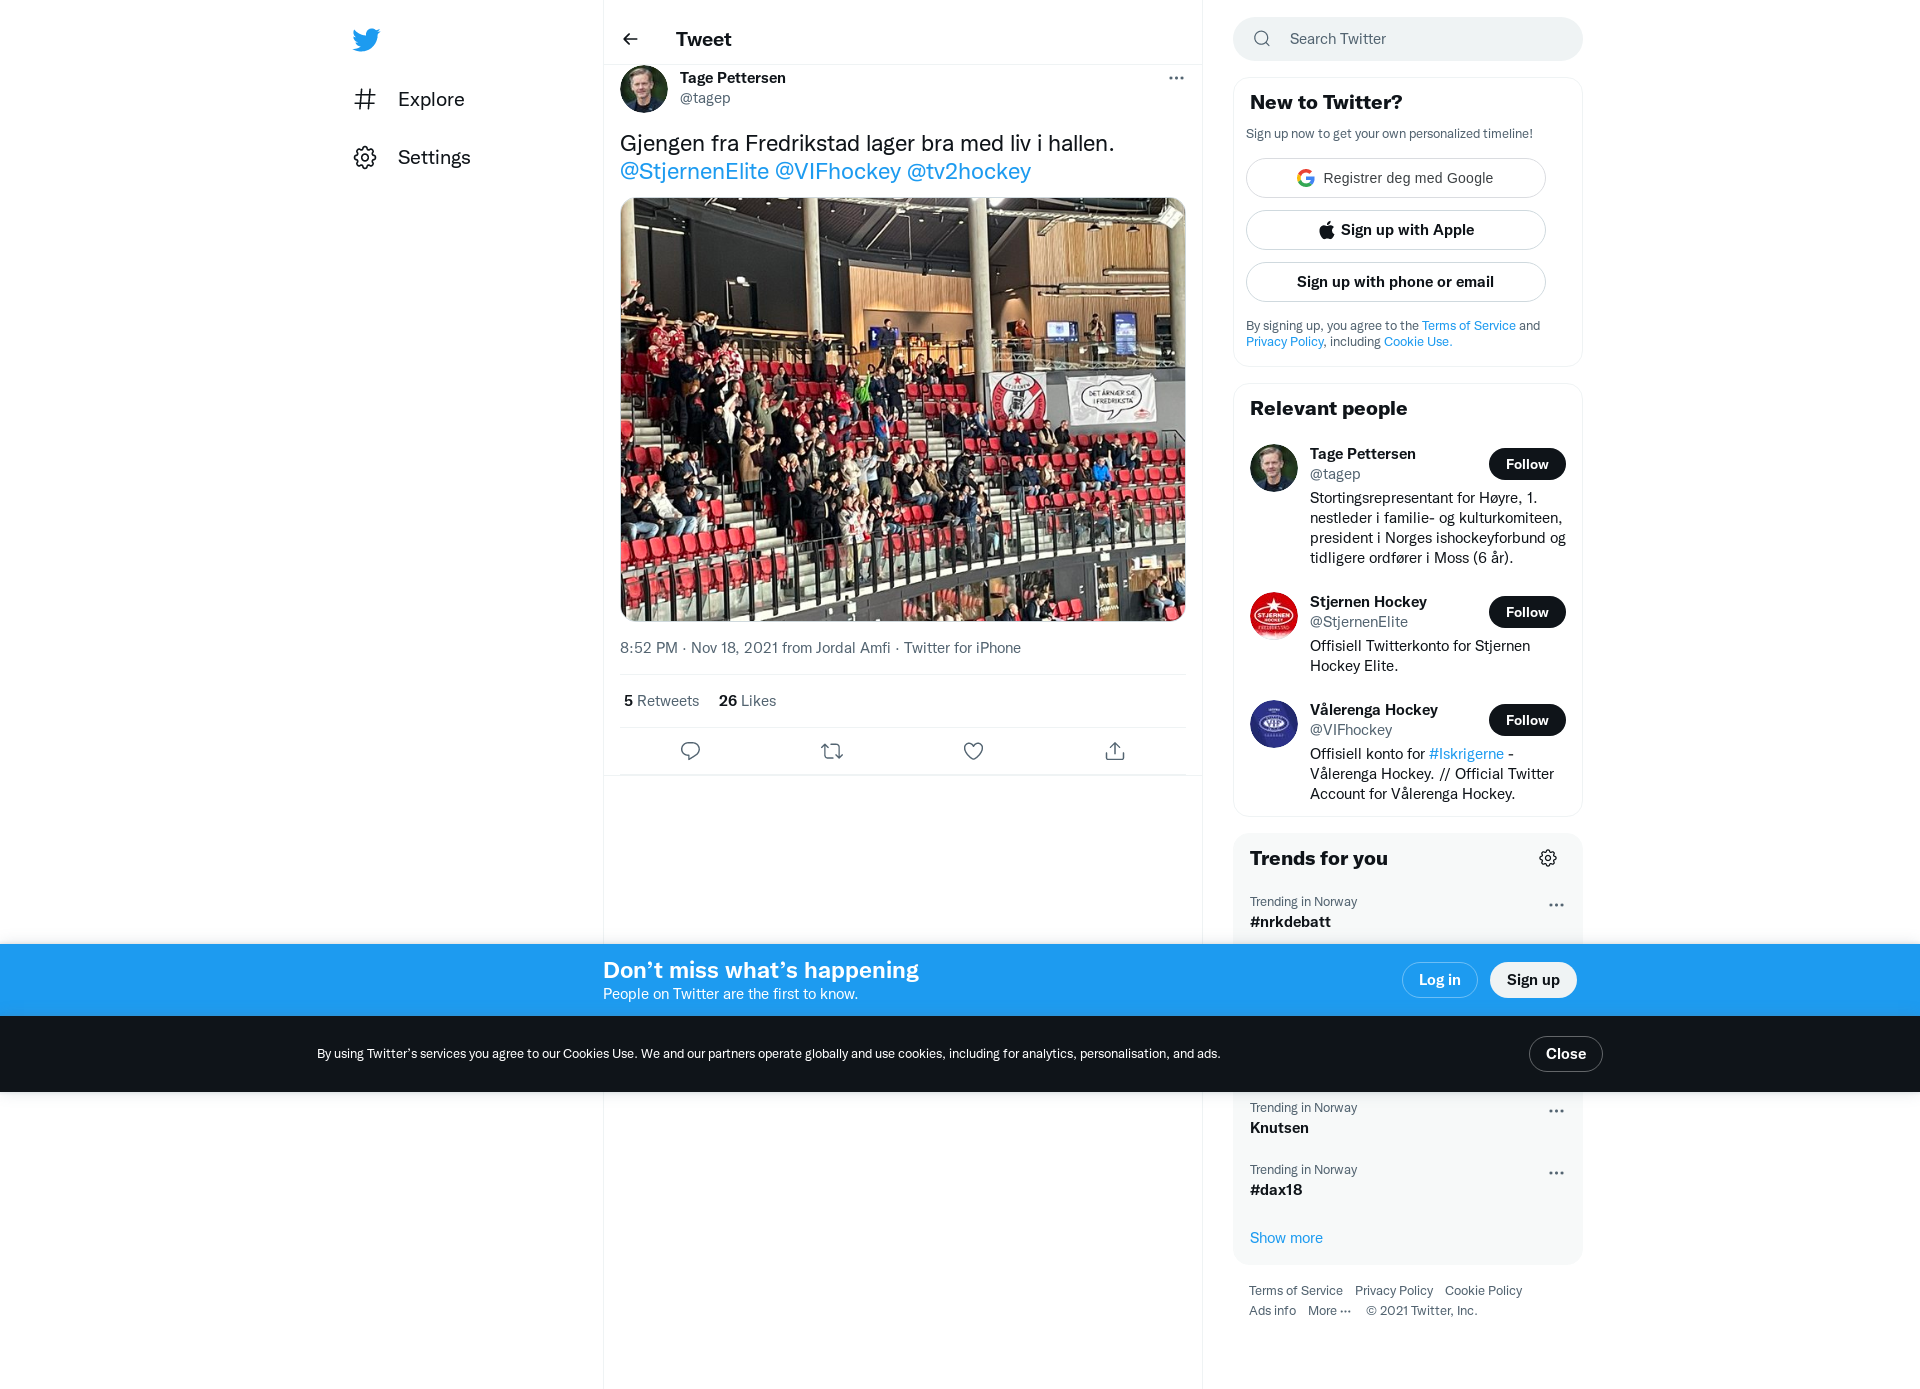Share the tweet via the share icon
Screen dimensions: 1920x1389
click(x=1115, y=751)
